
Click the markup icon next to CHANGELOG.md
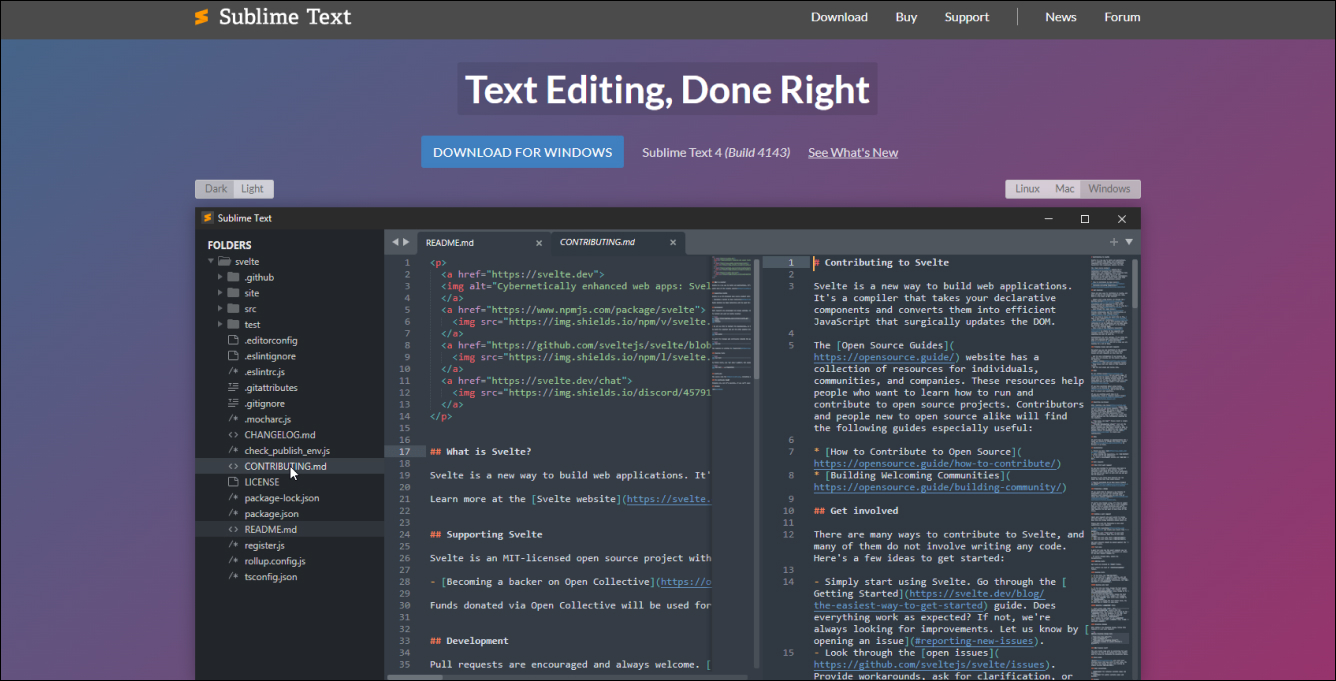coord(233,435)
